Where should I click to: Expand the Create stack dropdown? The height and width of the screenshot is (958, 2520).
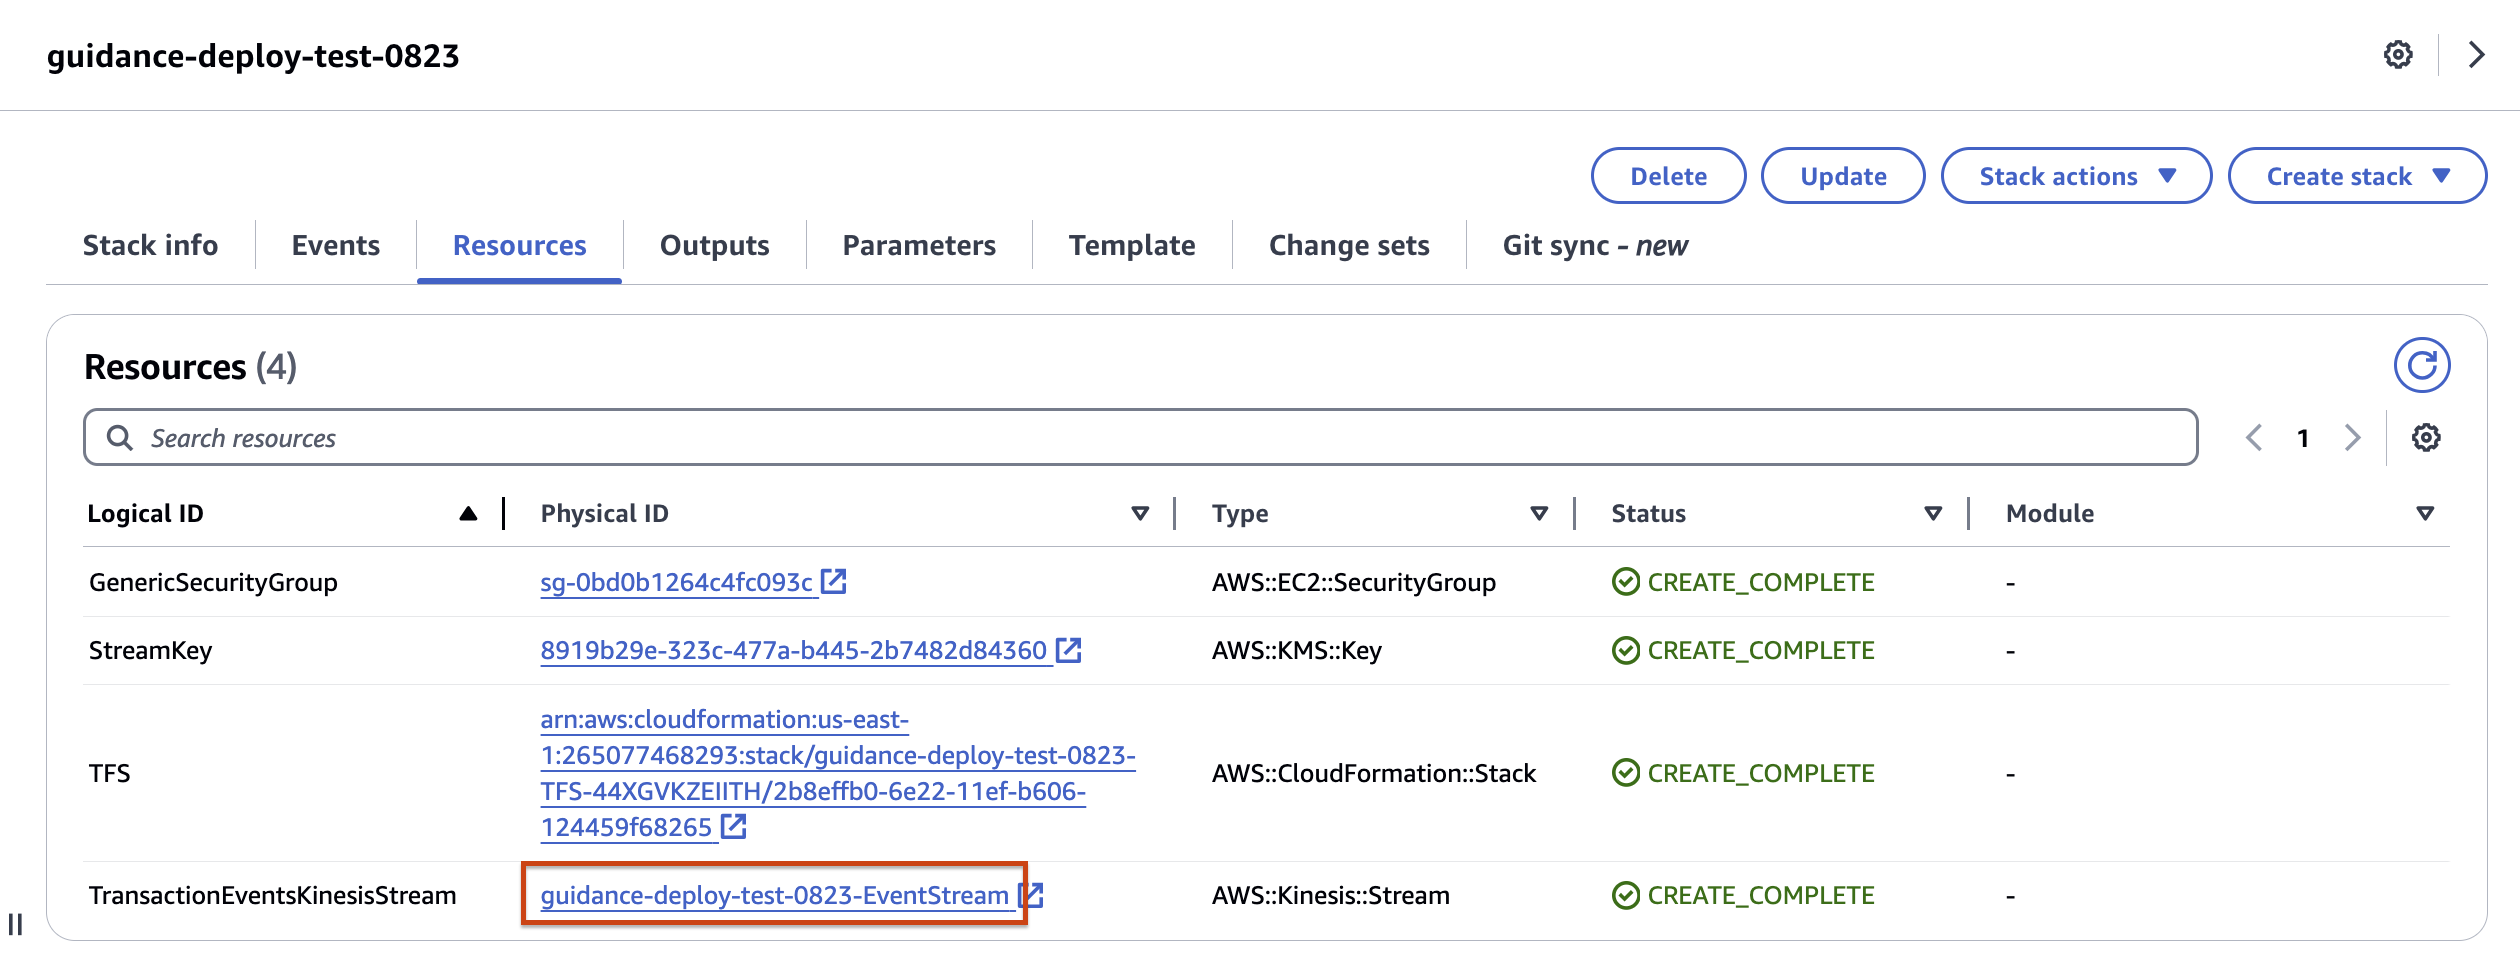pyautogui.click(x=2357, y=176)
